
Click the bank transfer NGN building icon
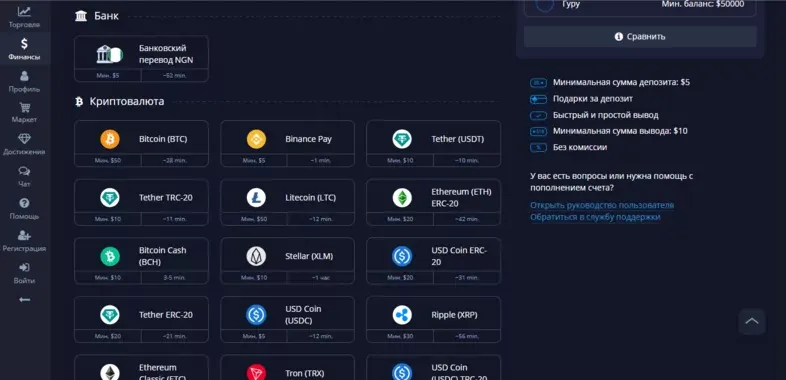109,54
